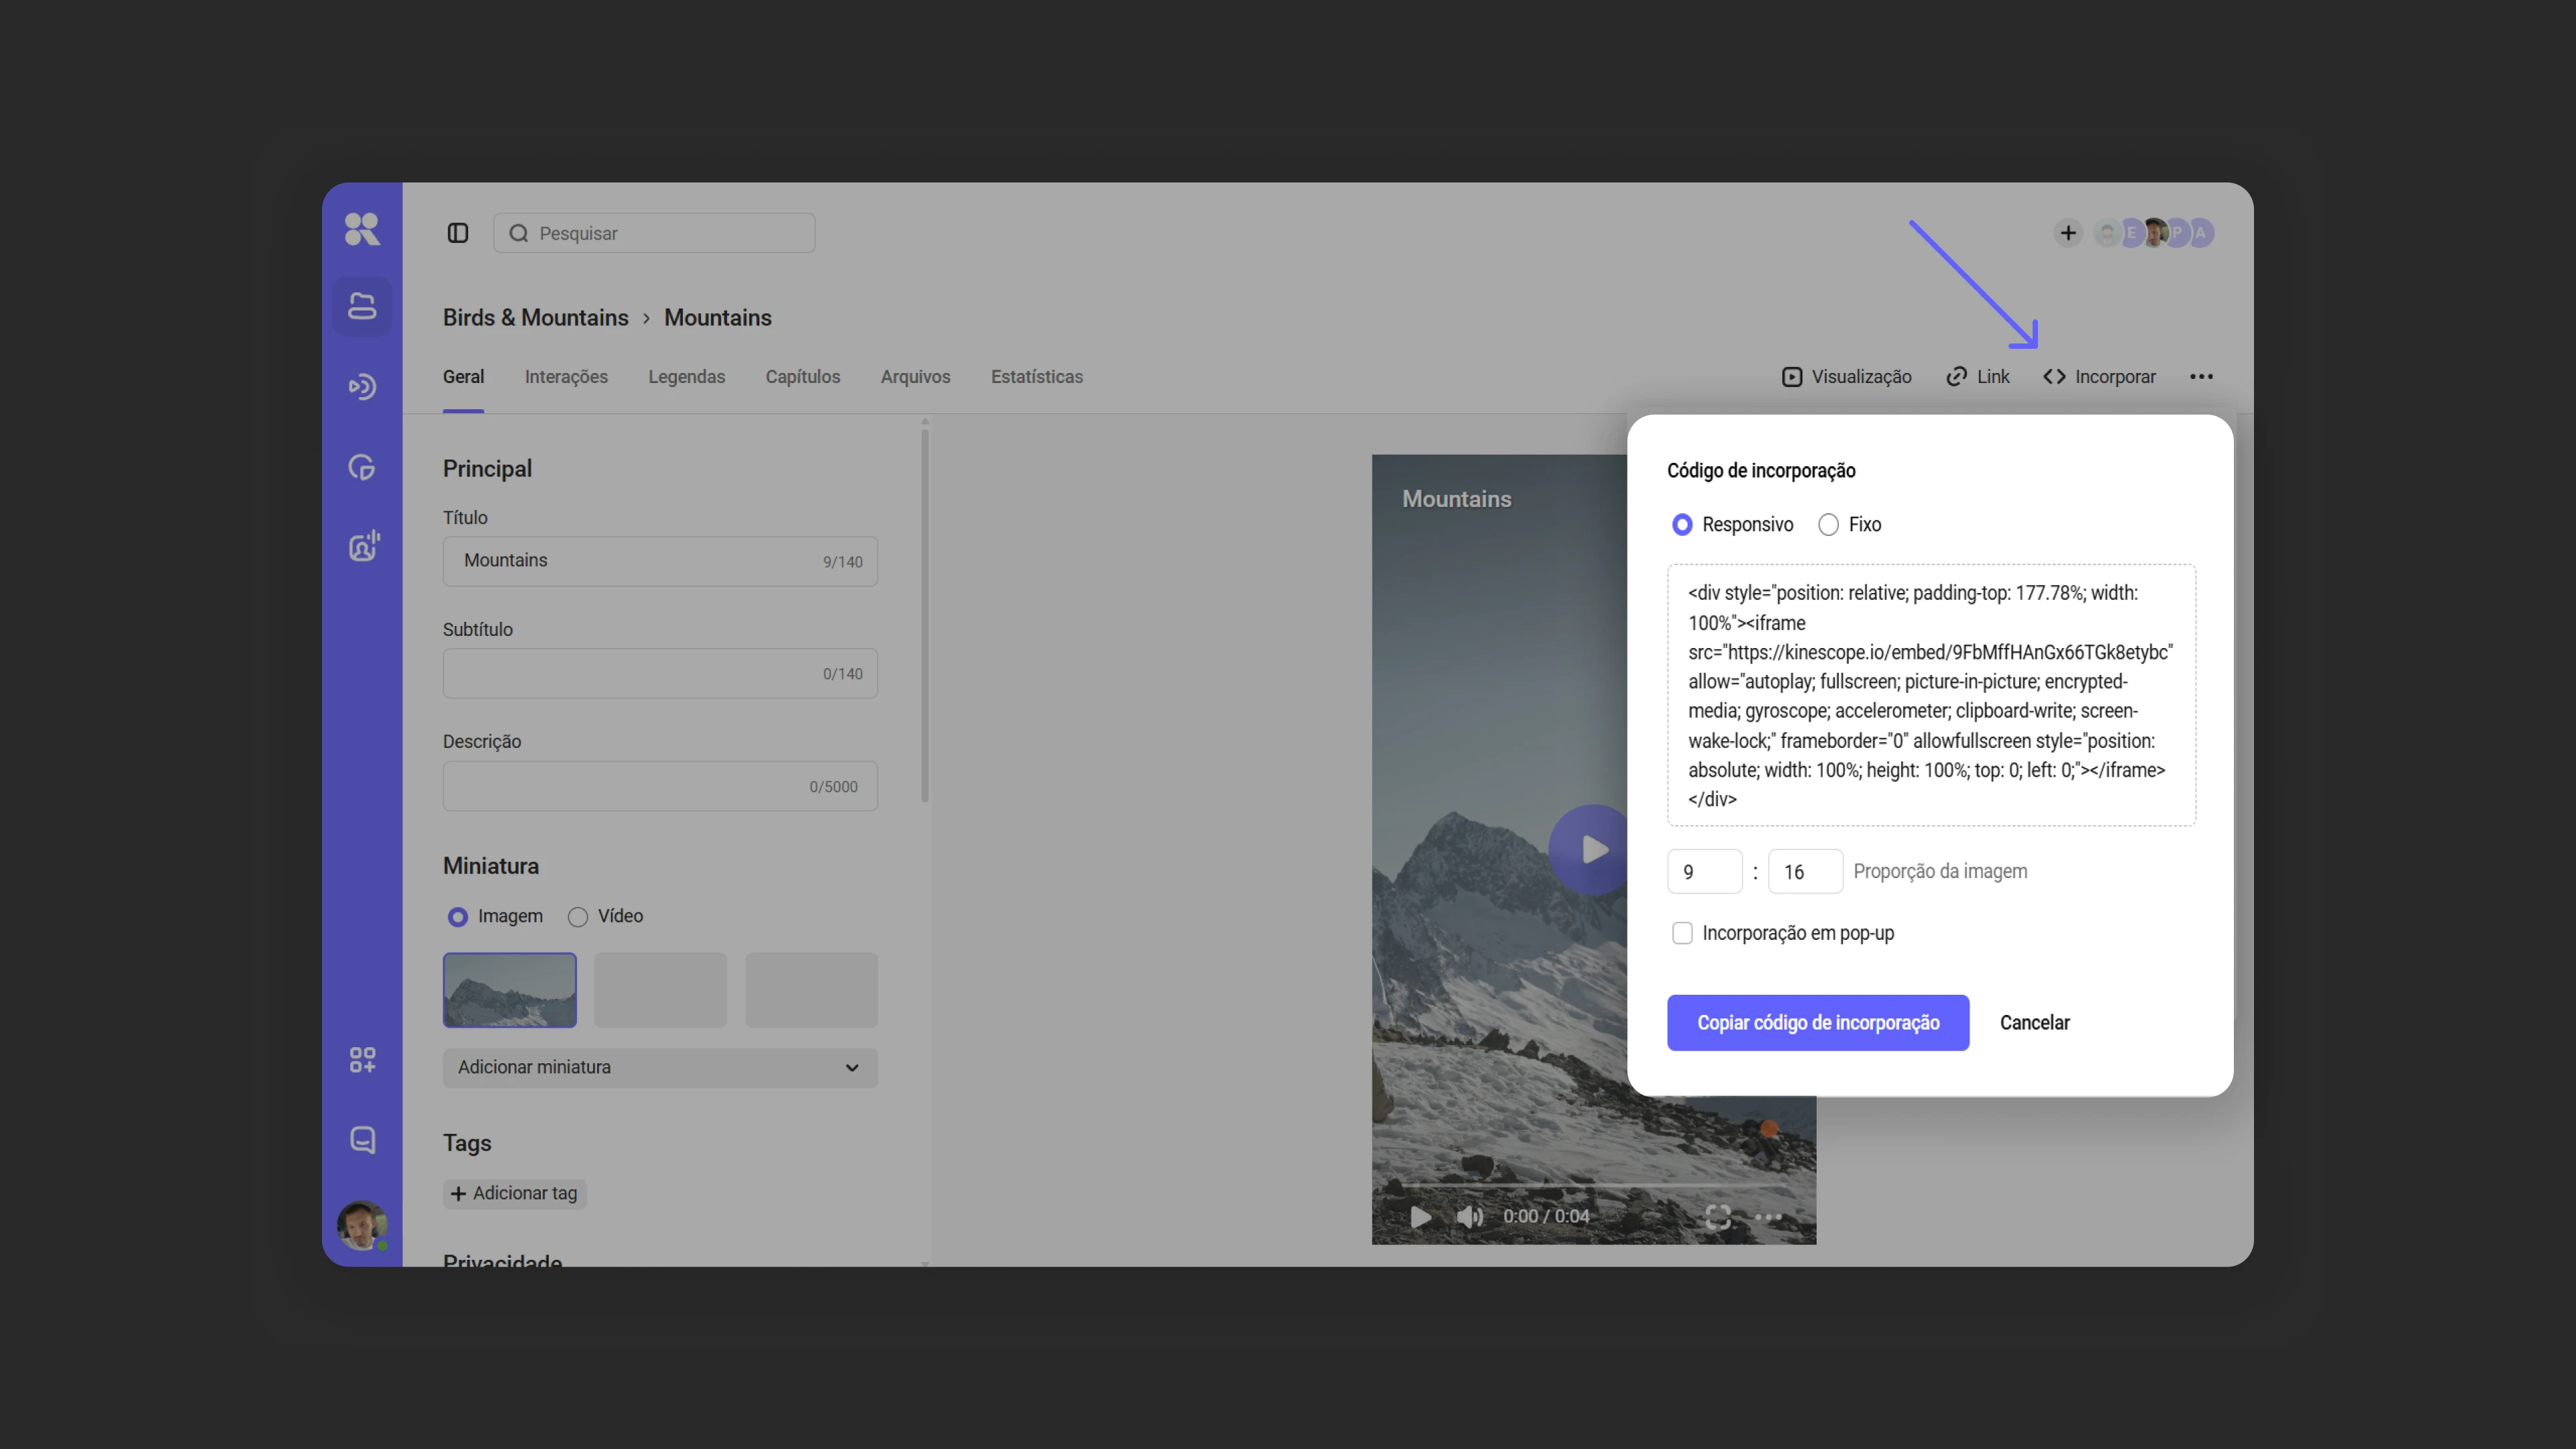2576x1449 pixels.
Task: Click the Incorporar embed button
Action: pyautogui.click(x=2099, y=377)
